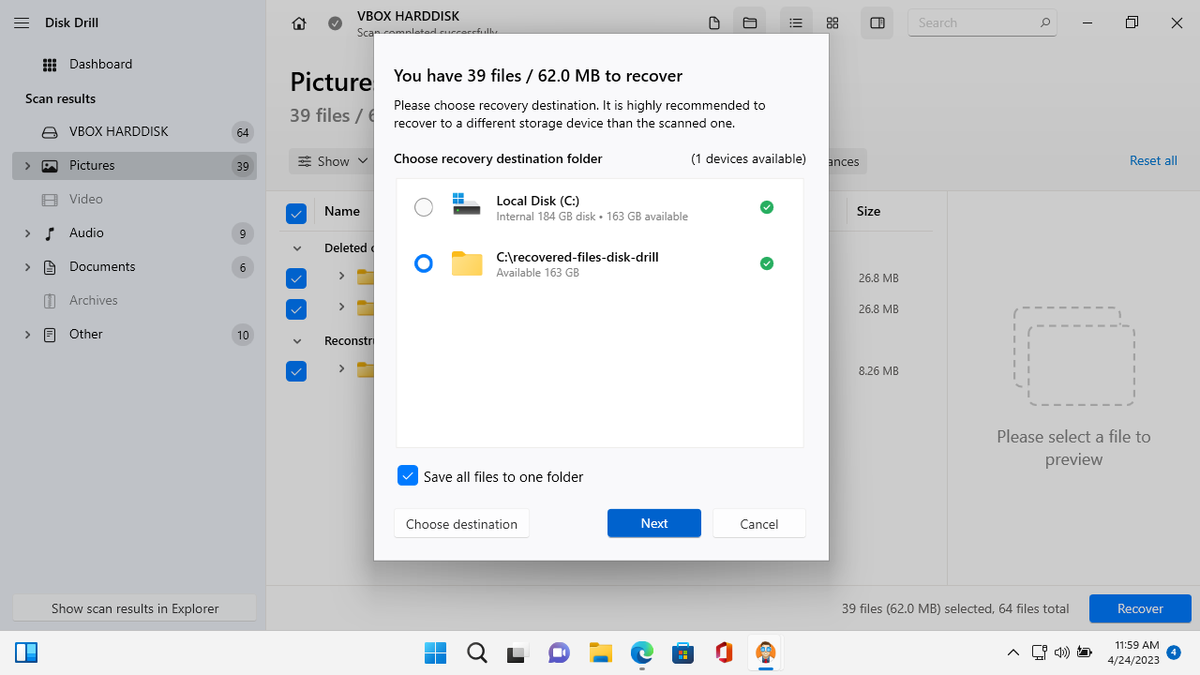The image size is (1200, 675).
Task: Select the Local Disk (C:) radio button
Action: point(424,207)
